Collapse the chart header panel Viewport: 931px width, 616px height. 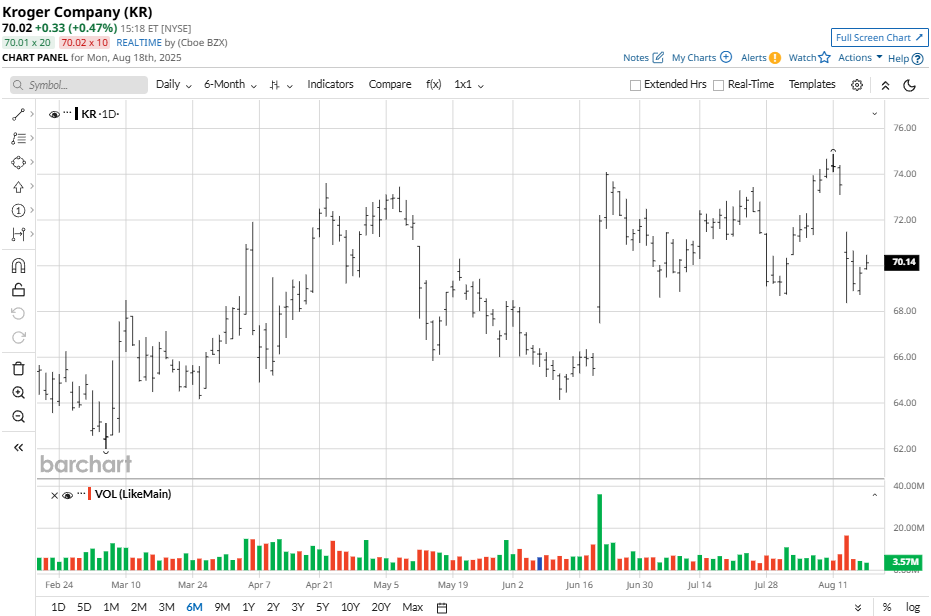point(885,85)
